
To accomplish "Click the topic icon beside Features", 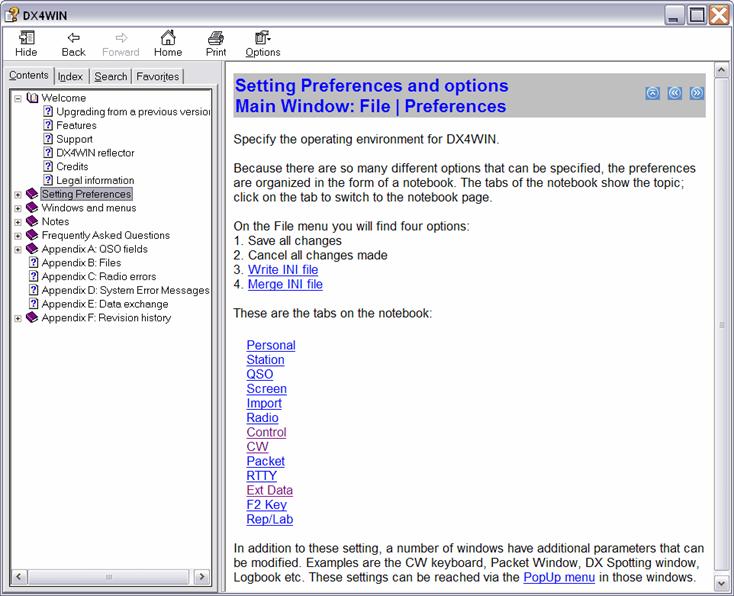I will pos(48,125).
